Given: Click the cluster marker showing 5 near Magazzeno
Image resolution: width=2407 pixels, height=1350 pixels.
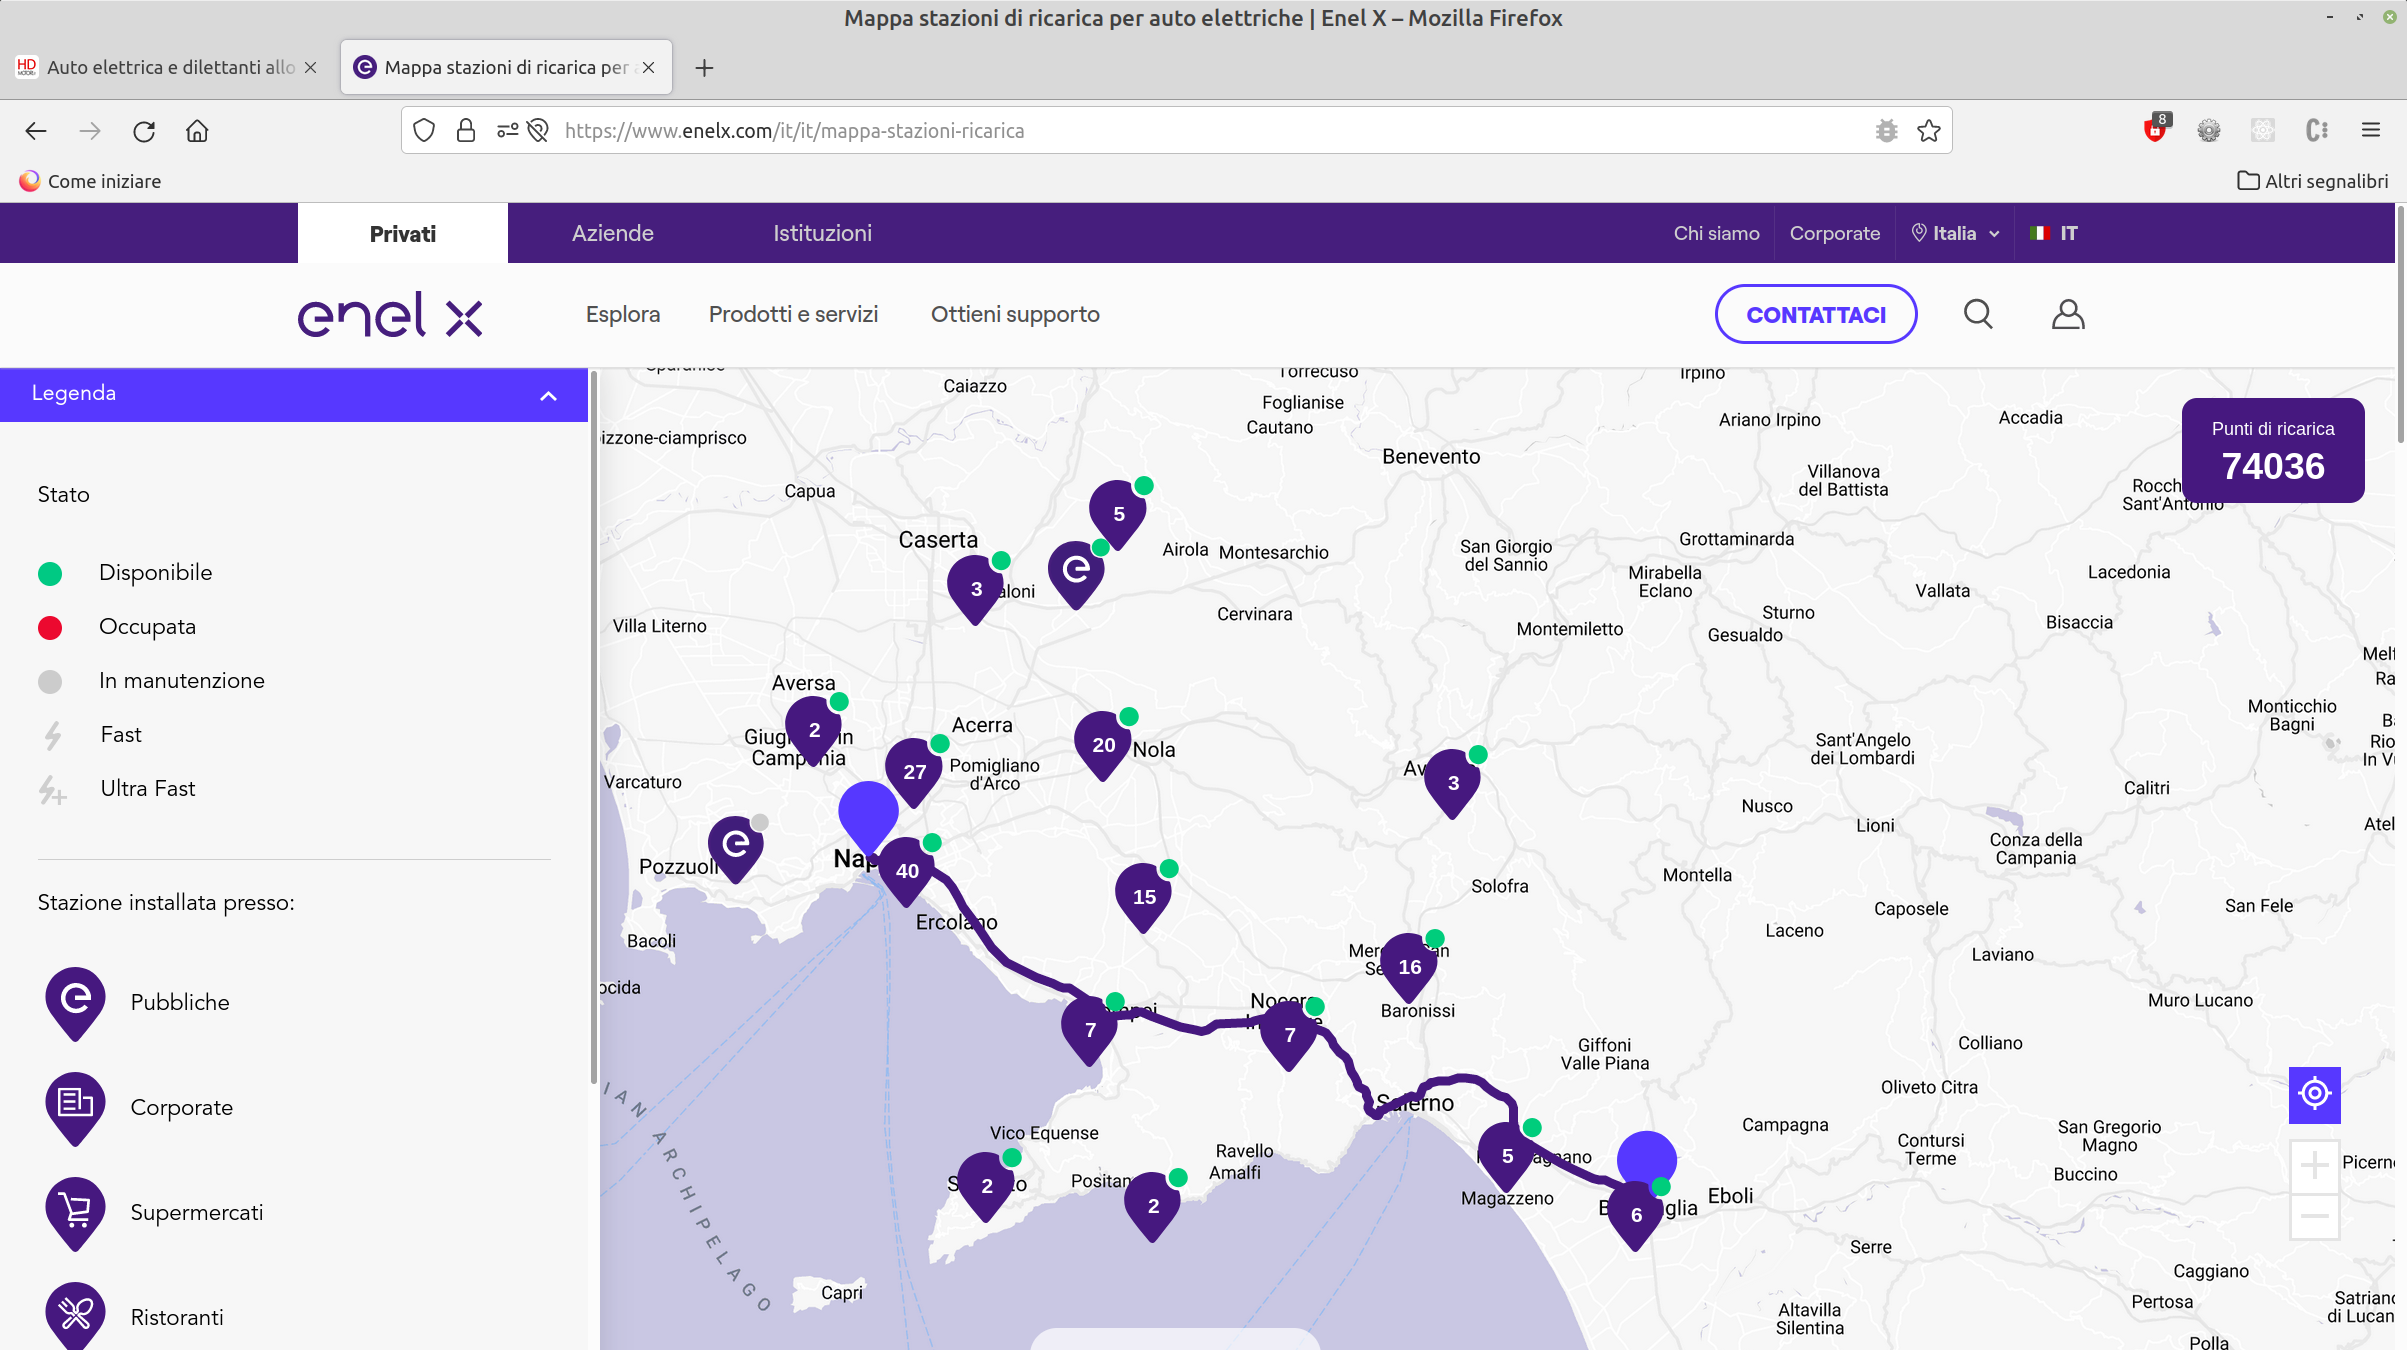Looking at the screenshot, I should [x=1507, y=1156].
